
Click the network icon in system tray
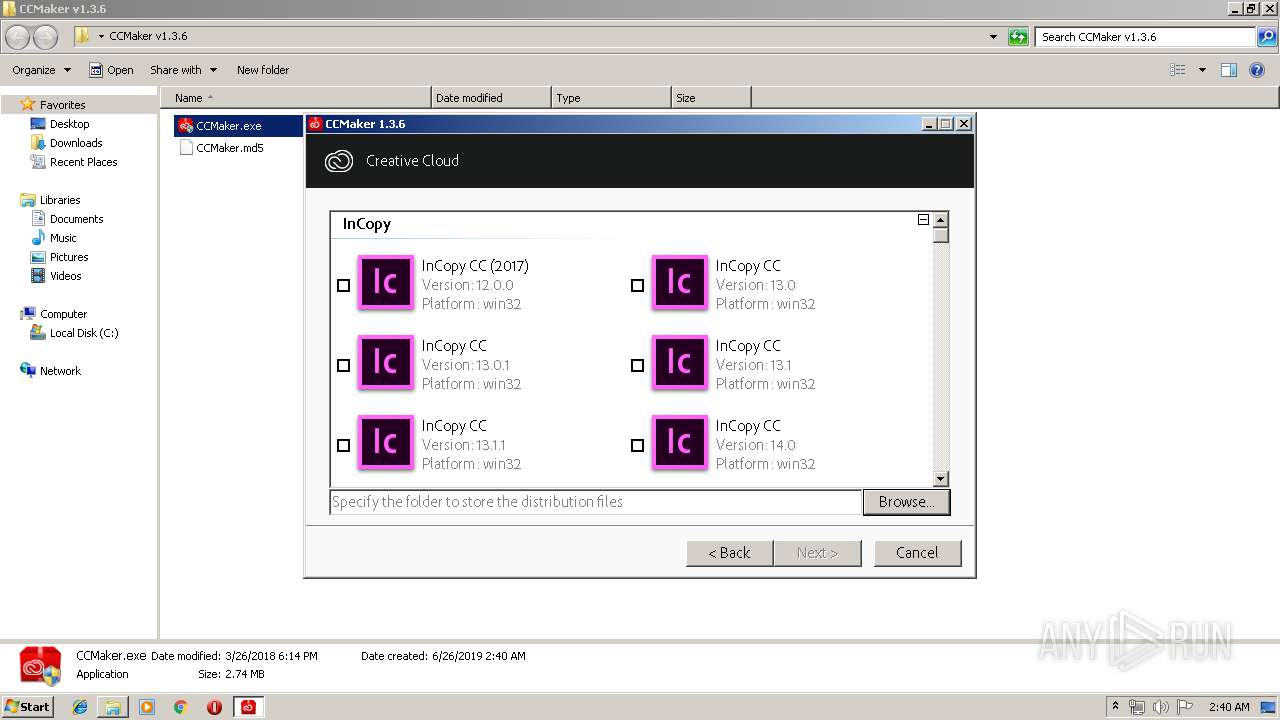[x=1137, y=707]
